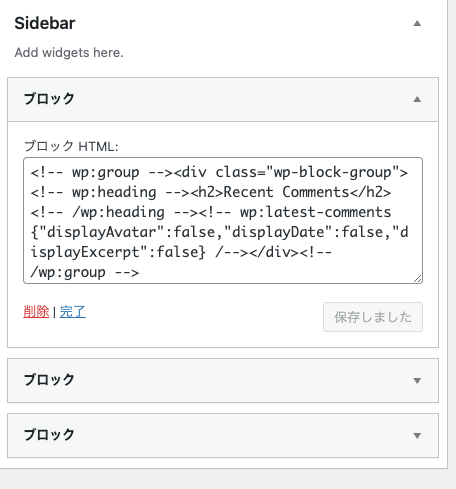The width and height of the screenshot is (456, 489).
Task: Click the second ブロック widget title text
Action: [x=49, y=380]
